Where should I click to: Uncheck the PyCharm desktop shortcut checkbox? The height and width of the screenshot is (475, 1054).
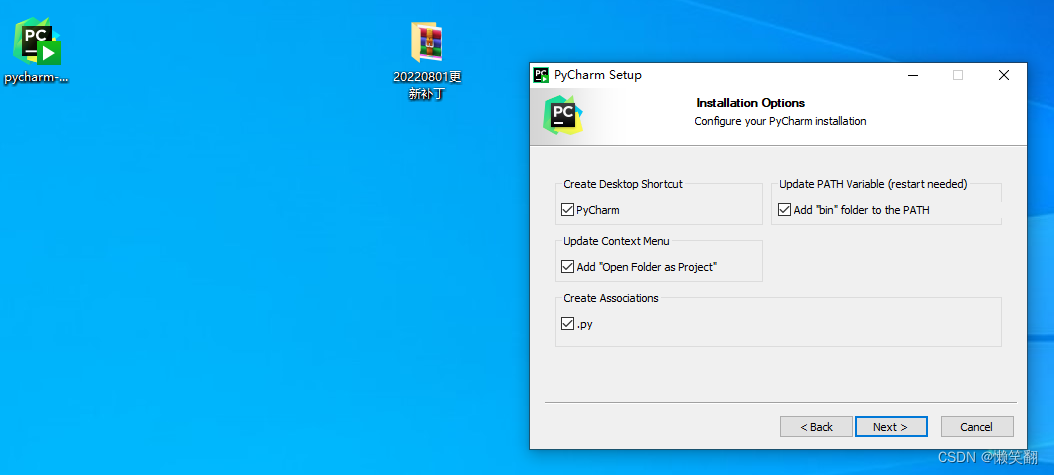click(x=567, y=210)
